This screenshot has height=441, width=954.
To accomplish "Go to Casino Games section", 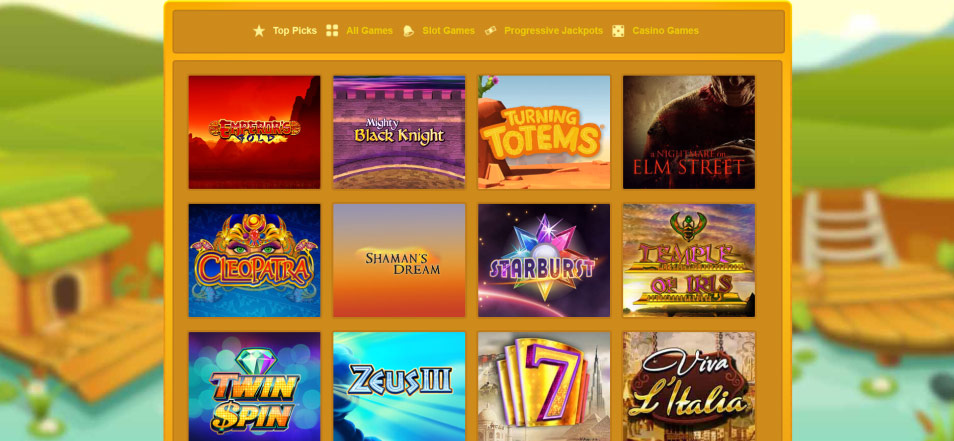I will [666, 30].
